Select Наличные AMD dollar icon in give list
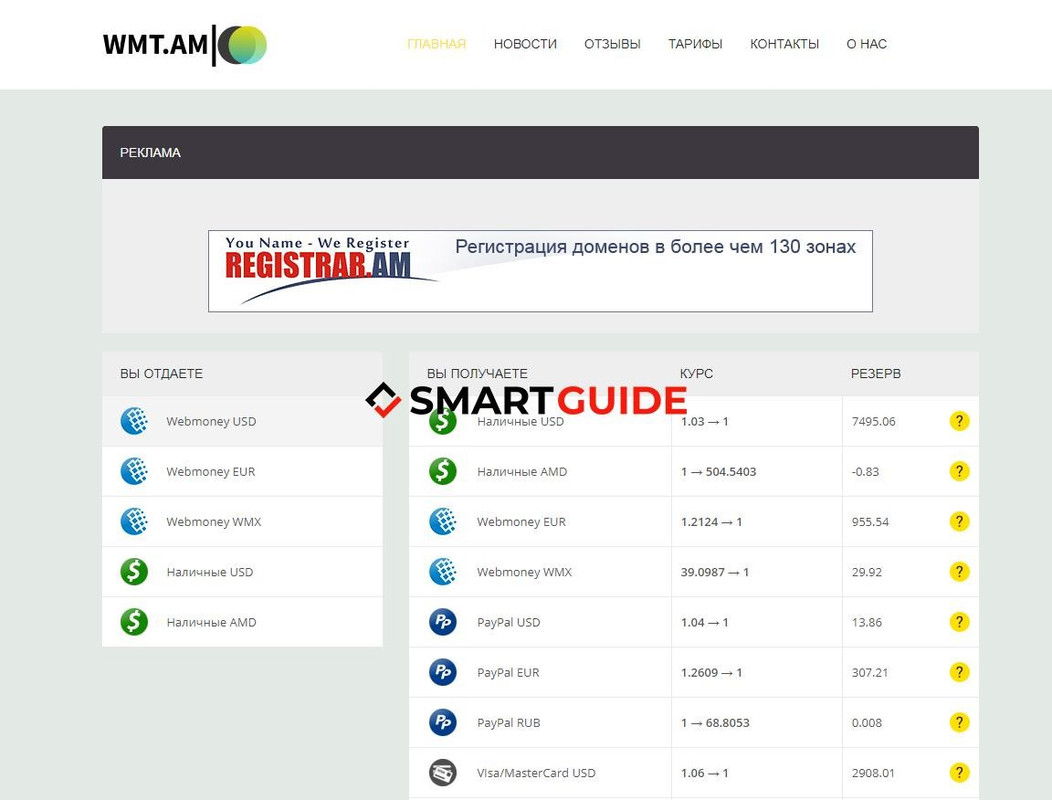The height and width of the screenshot is (800, 1052). point(134,622)
